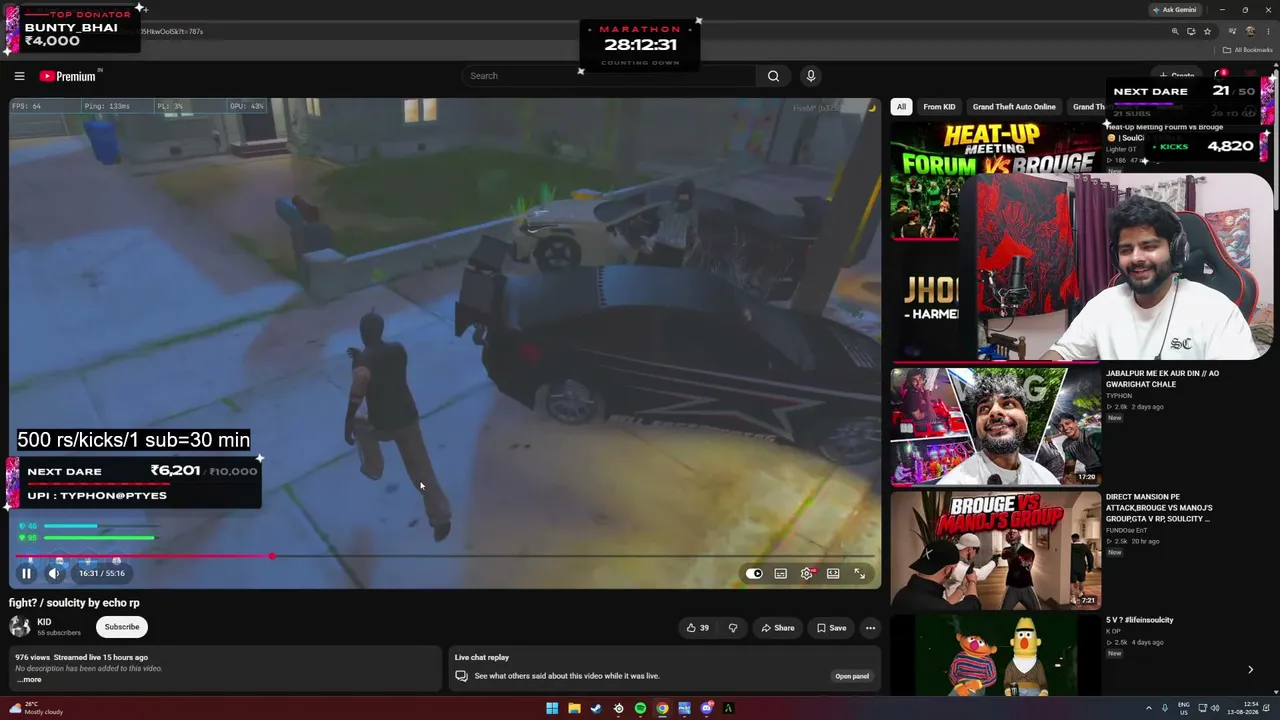1280x720 pixels.
Task: Like the video with 39 likes
Action: click(698, 628)
